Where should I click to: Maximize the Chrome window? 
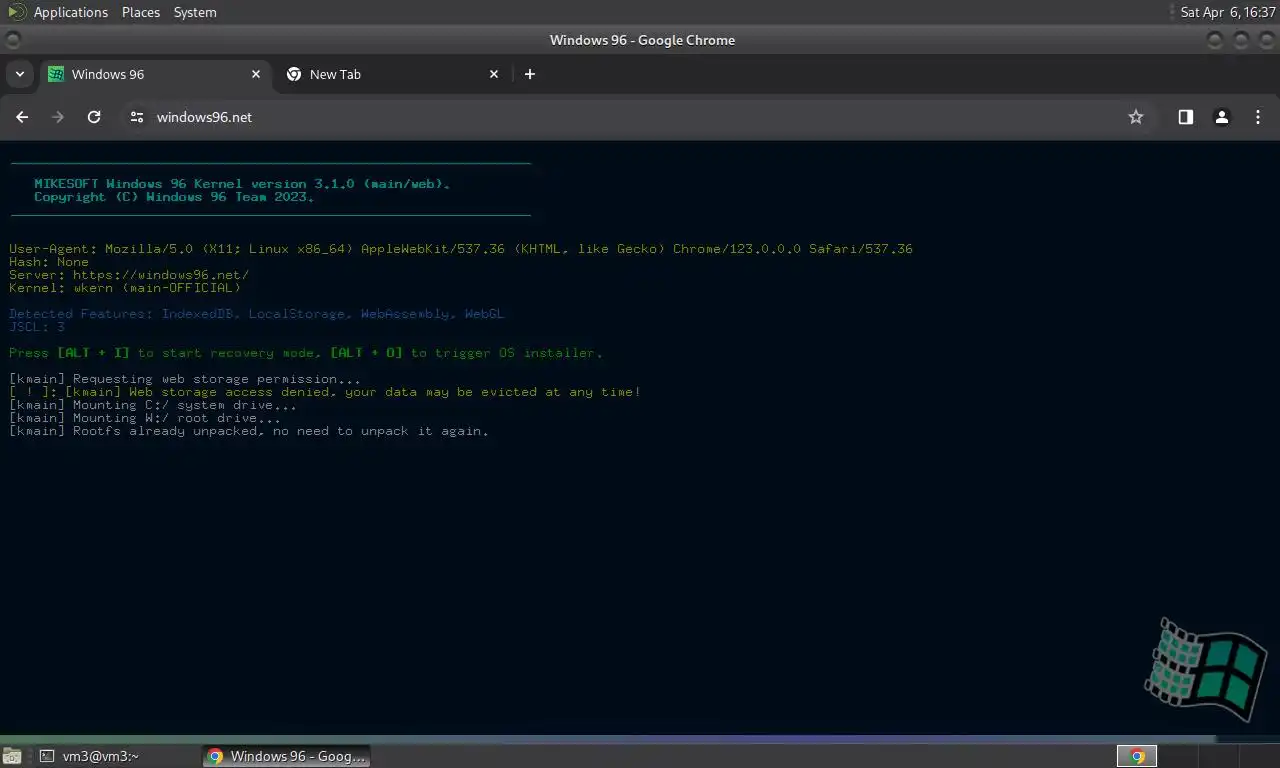(1241, 40)
